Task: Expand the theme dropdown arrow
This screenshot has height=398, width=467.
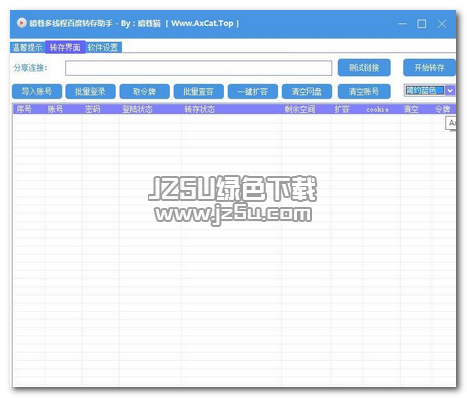Action: 450,90
